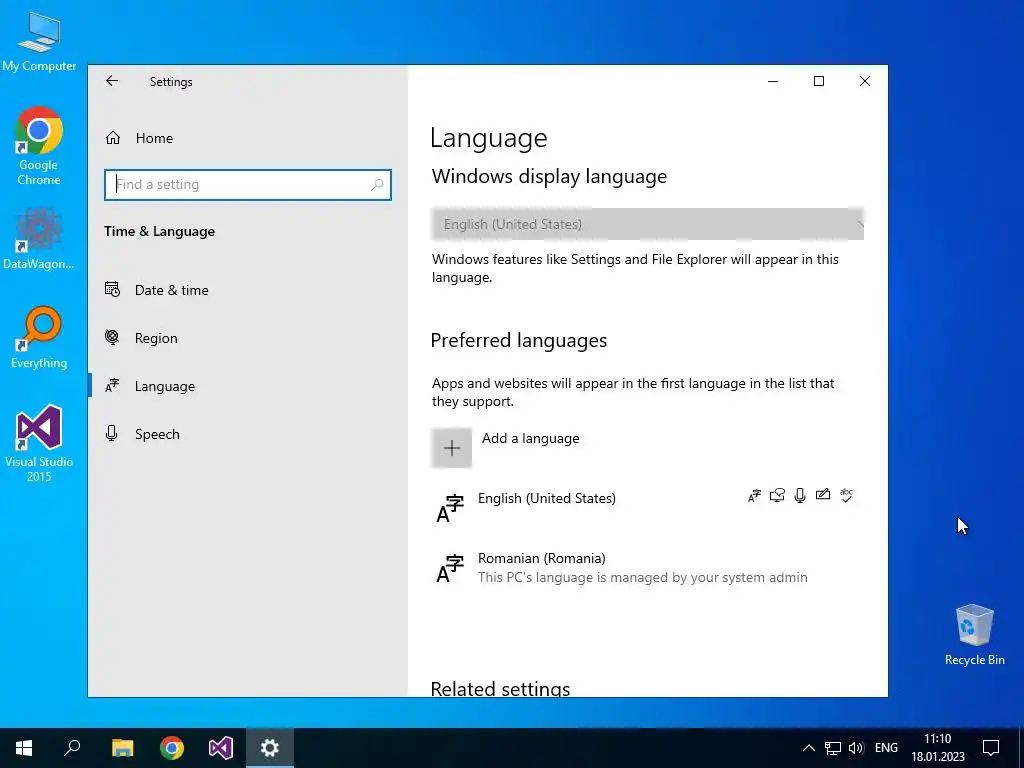Click the ENG input language indicator

click(x=886, y=748)
